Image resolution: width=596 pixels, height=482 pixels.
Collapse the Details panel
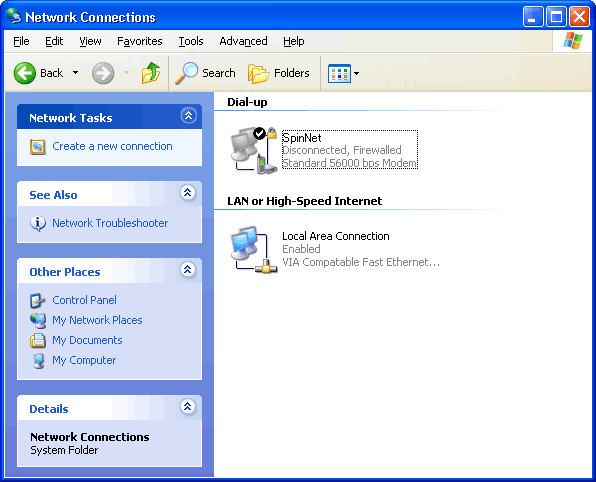[x=188, y=407]
